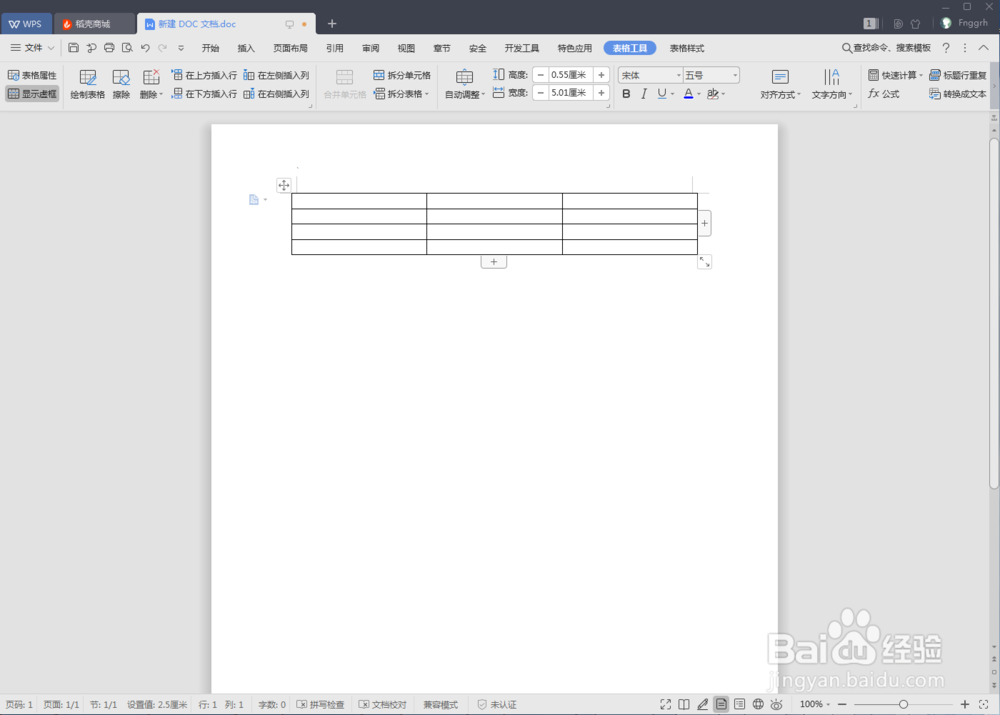Viewport: 1000px width, 715px height.
Task: Click 转换成文本 convert to text
Action: tap(958, 94)
